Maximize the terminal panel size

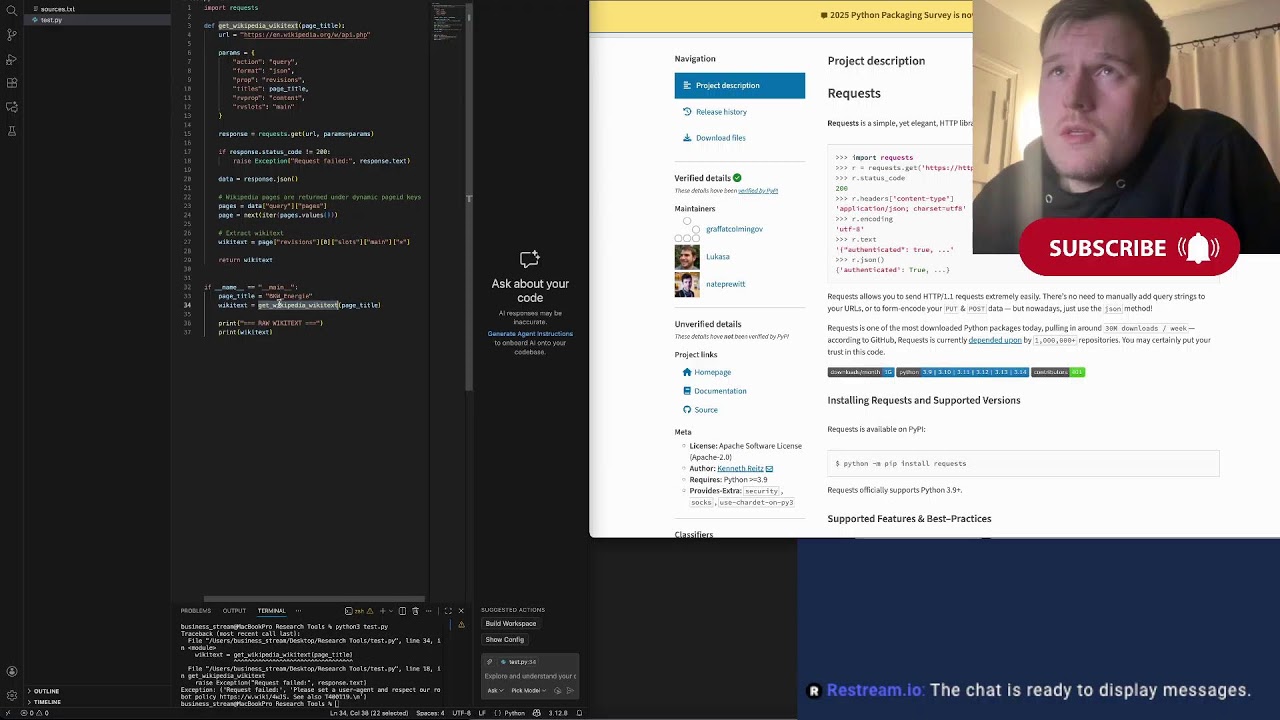point(448,611)
